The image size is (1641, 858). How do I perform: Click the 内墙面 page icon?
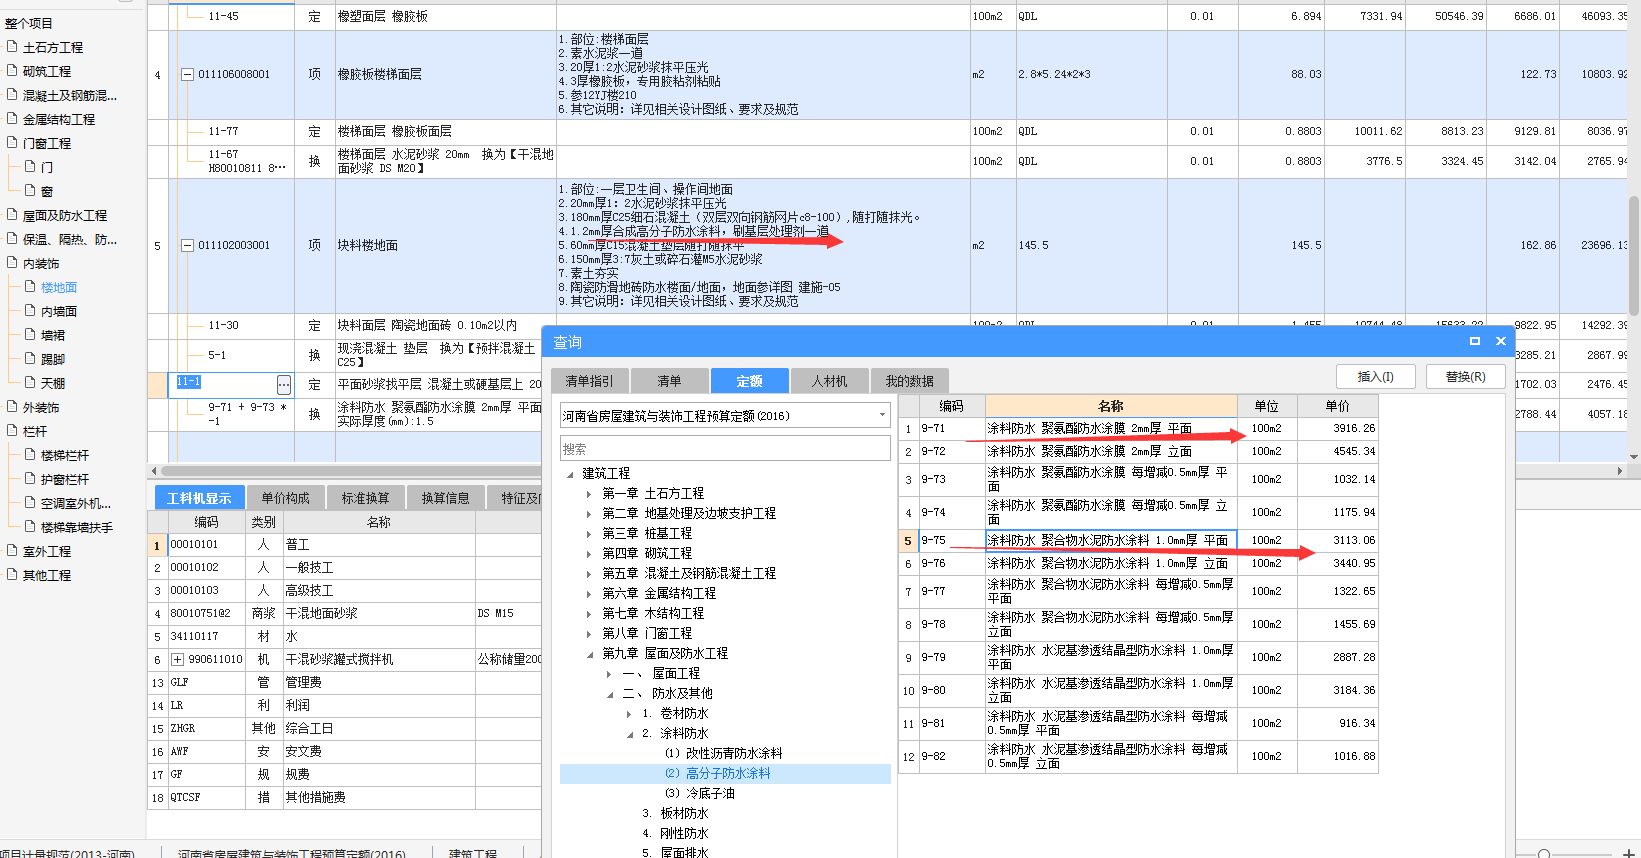click(x=30, y=311)
